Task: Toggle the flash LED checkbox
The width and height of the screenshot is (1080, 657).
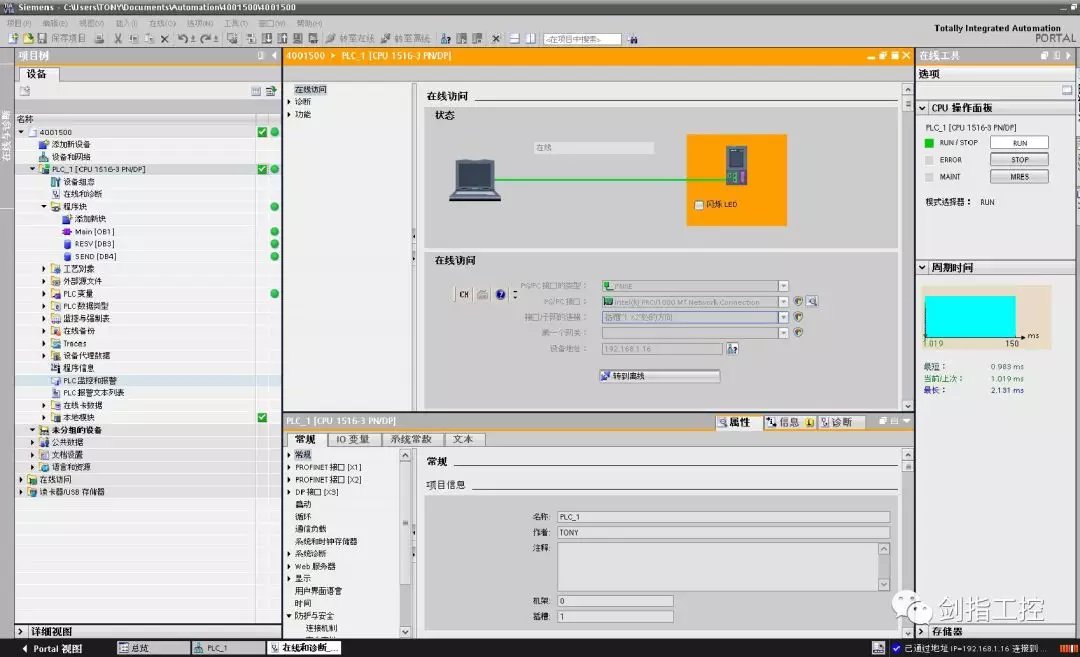Action: [x=699, y=205]
